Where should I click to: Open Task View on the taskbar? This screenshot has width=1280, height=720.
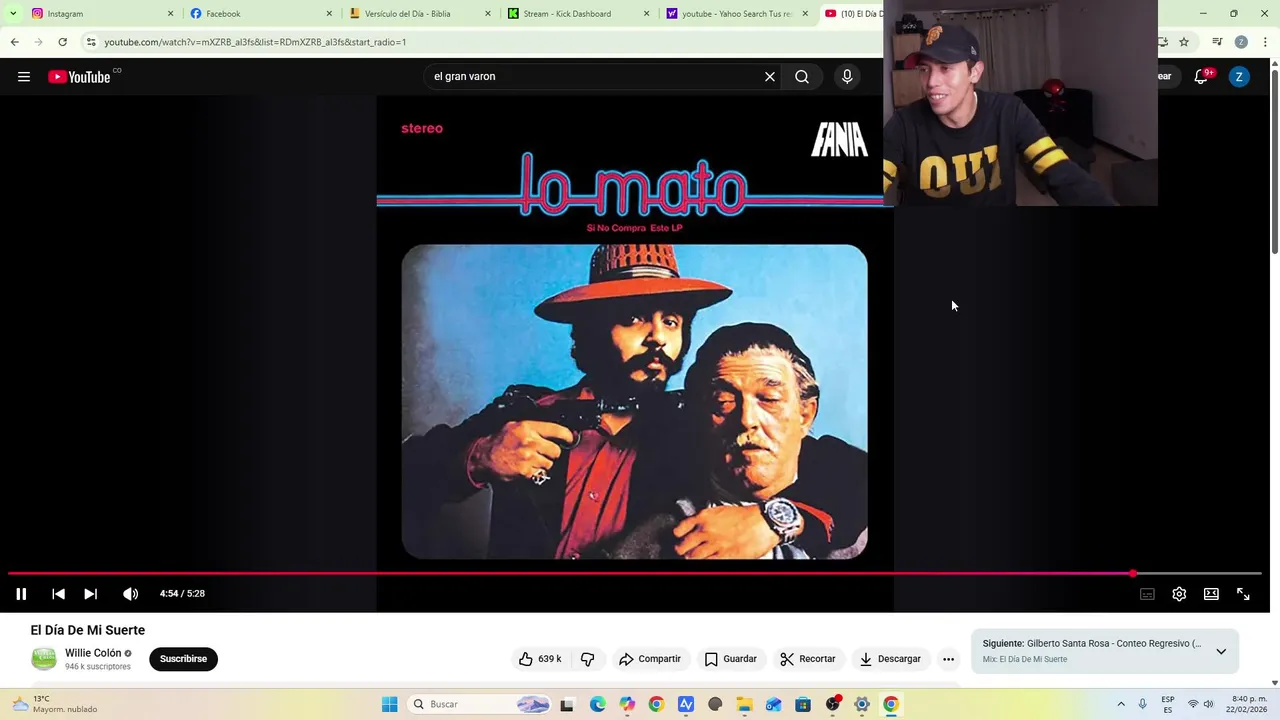pyautogui.click(x=567, y=704)
